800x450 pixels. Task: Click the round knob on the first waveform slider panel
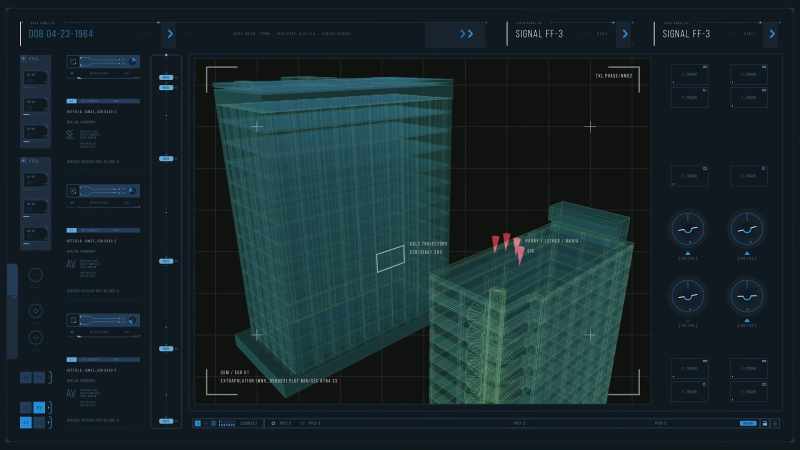coord(133,61)
